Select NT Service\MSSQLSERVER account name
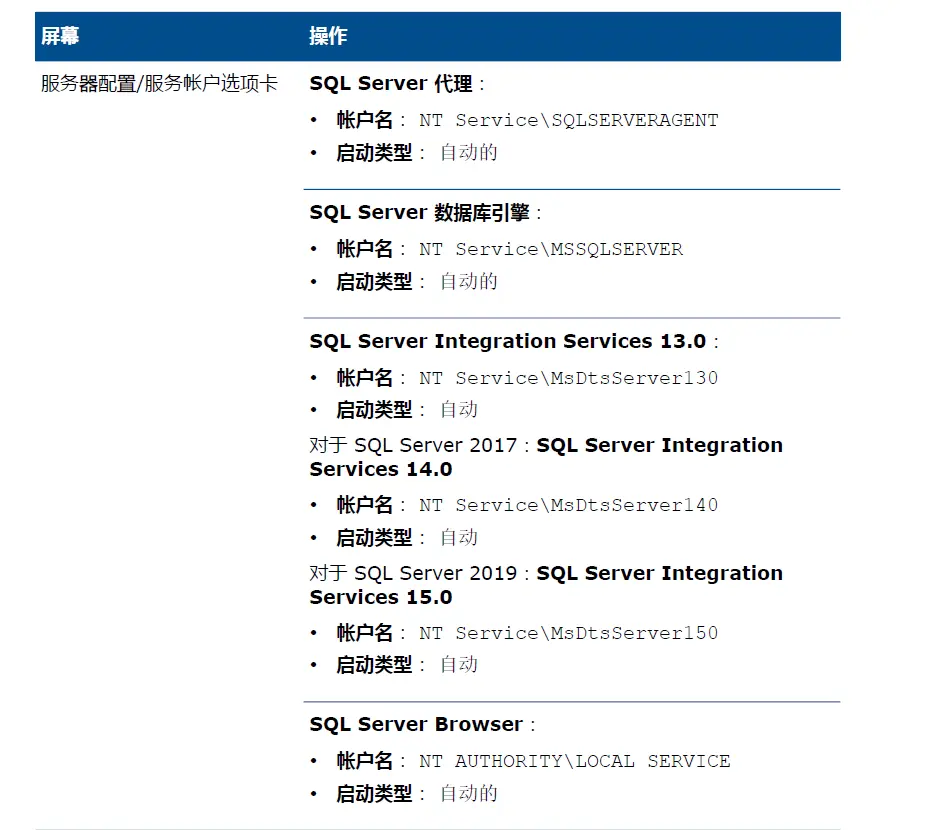933x830 pixels. (x=551, y=249)
